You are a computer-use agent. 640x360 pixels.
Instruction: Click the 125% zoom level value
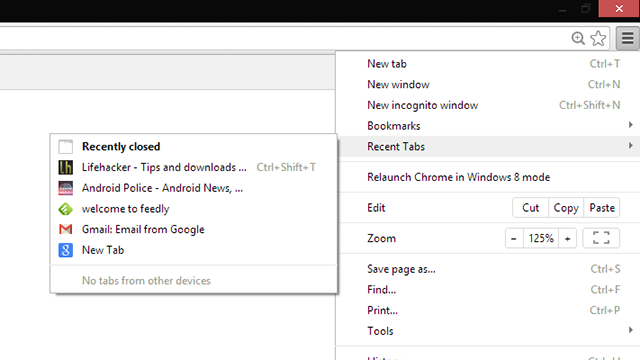click(x=541, y=238)
